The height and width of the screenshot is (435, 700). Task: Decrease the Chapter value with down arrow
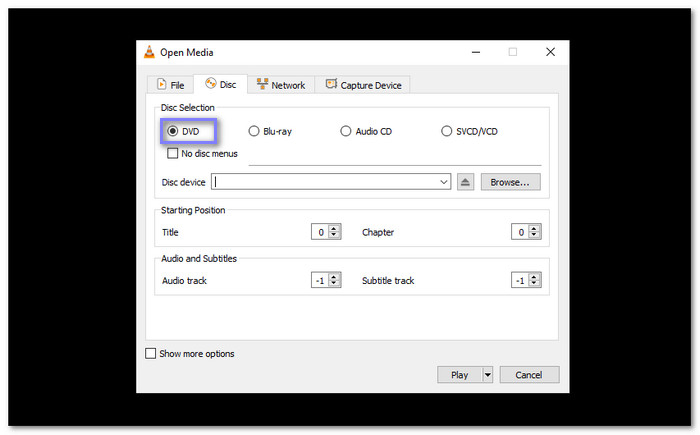(534, 235)
